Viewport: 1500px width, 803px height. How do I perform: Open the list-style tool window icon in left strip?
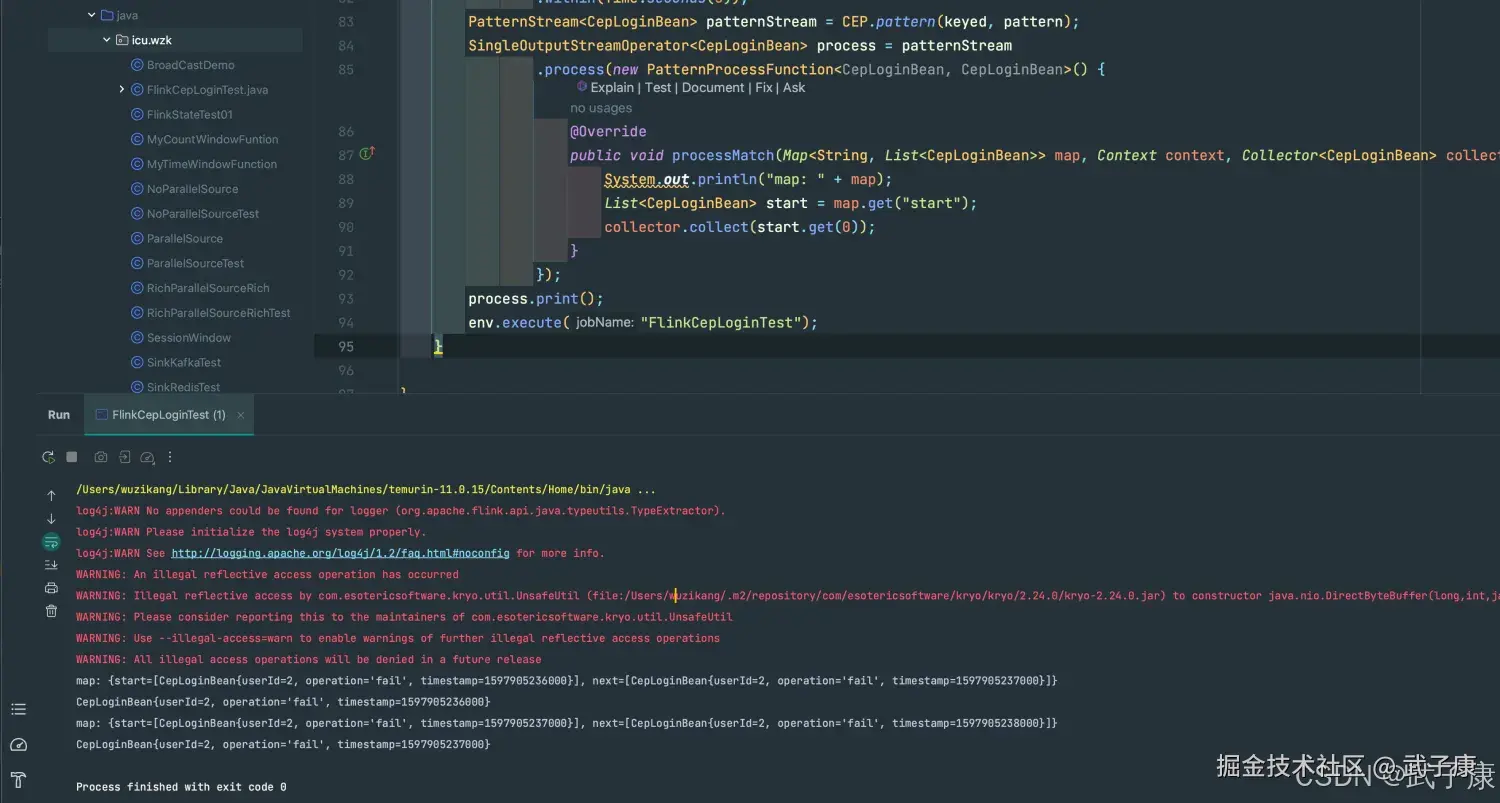[18, 710]
